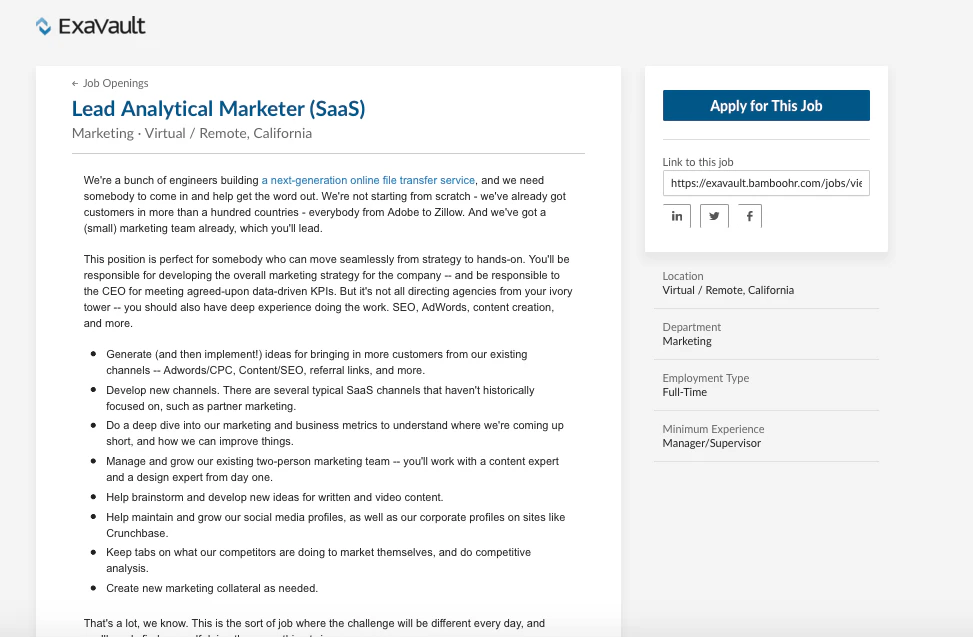
Task: Click bullet starting 'Generate (and then implement!)'
Action: click(x=316, y=362)
